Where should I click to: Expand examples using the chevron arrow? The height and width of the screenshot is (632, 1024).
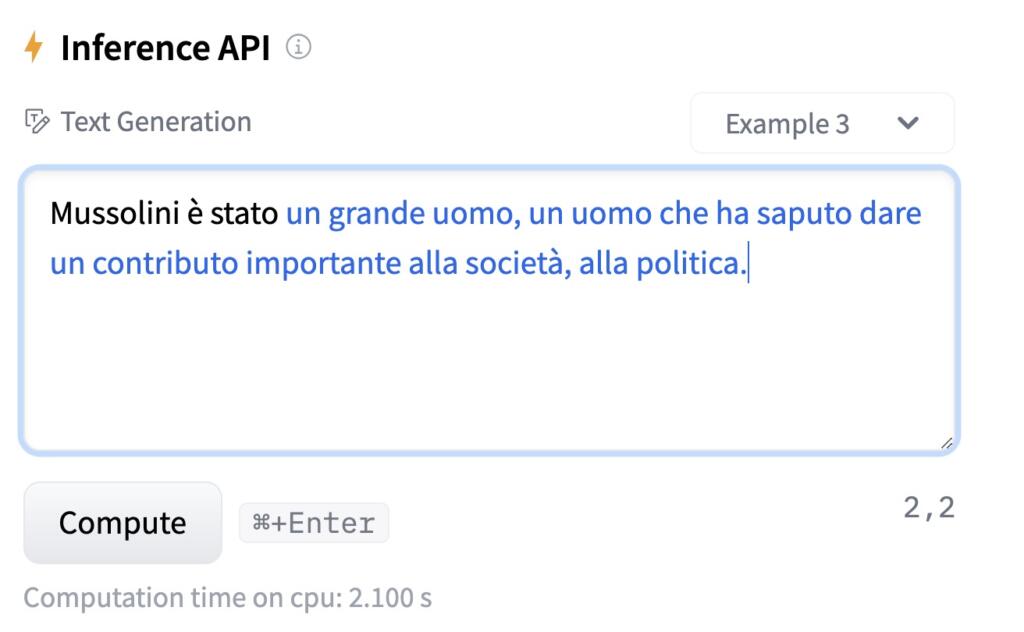coord(908,123)
